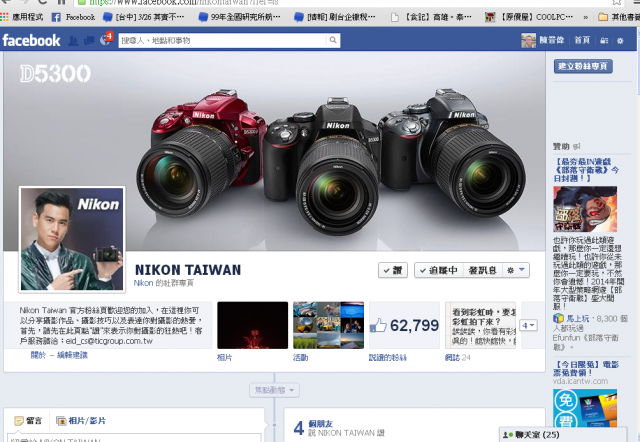
Task: Click 活動 label link
Action: point(300,358)
